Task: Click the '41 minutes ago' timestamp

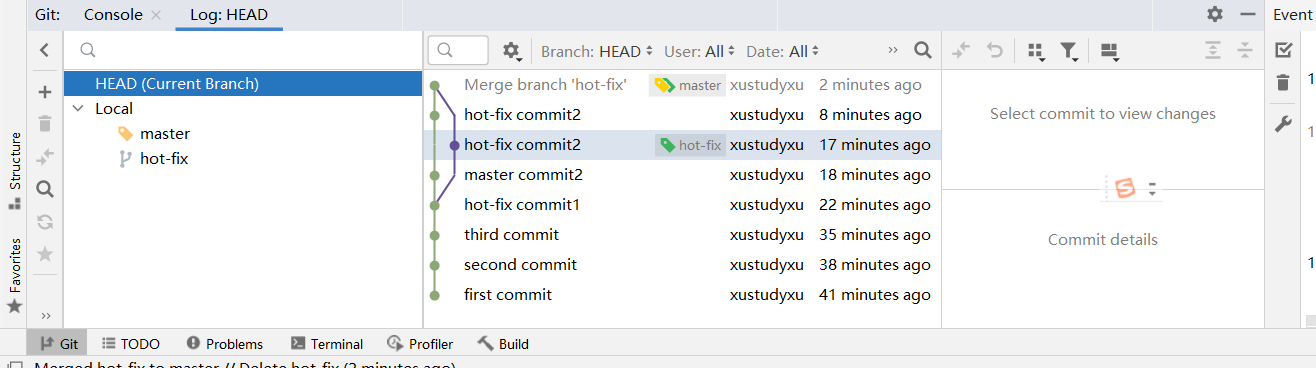Action: [875, 295]
